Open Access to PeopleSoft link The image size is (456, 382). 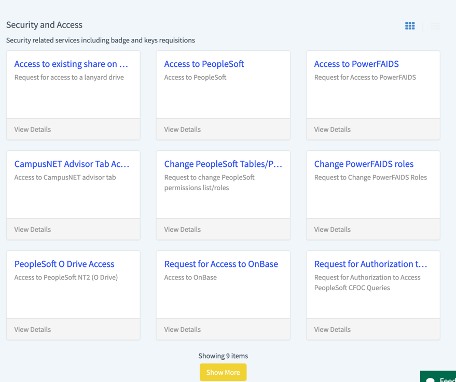click(204, 64)
